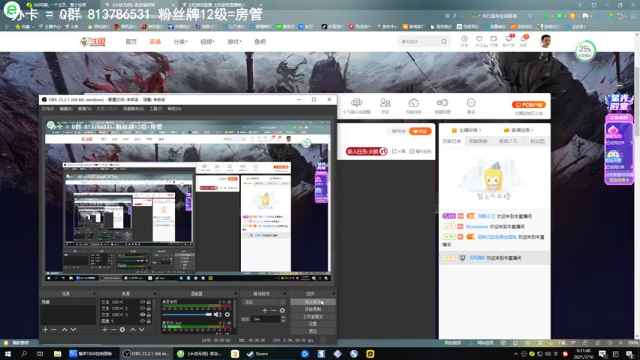The width and height of the screenshot is (640, 360).
Task: Click the studio mode button in OBS
Action: tap(313, 317)
